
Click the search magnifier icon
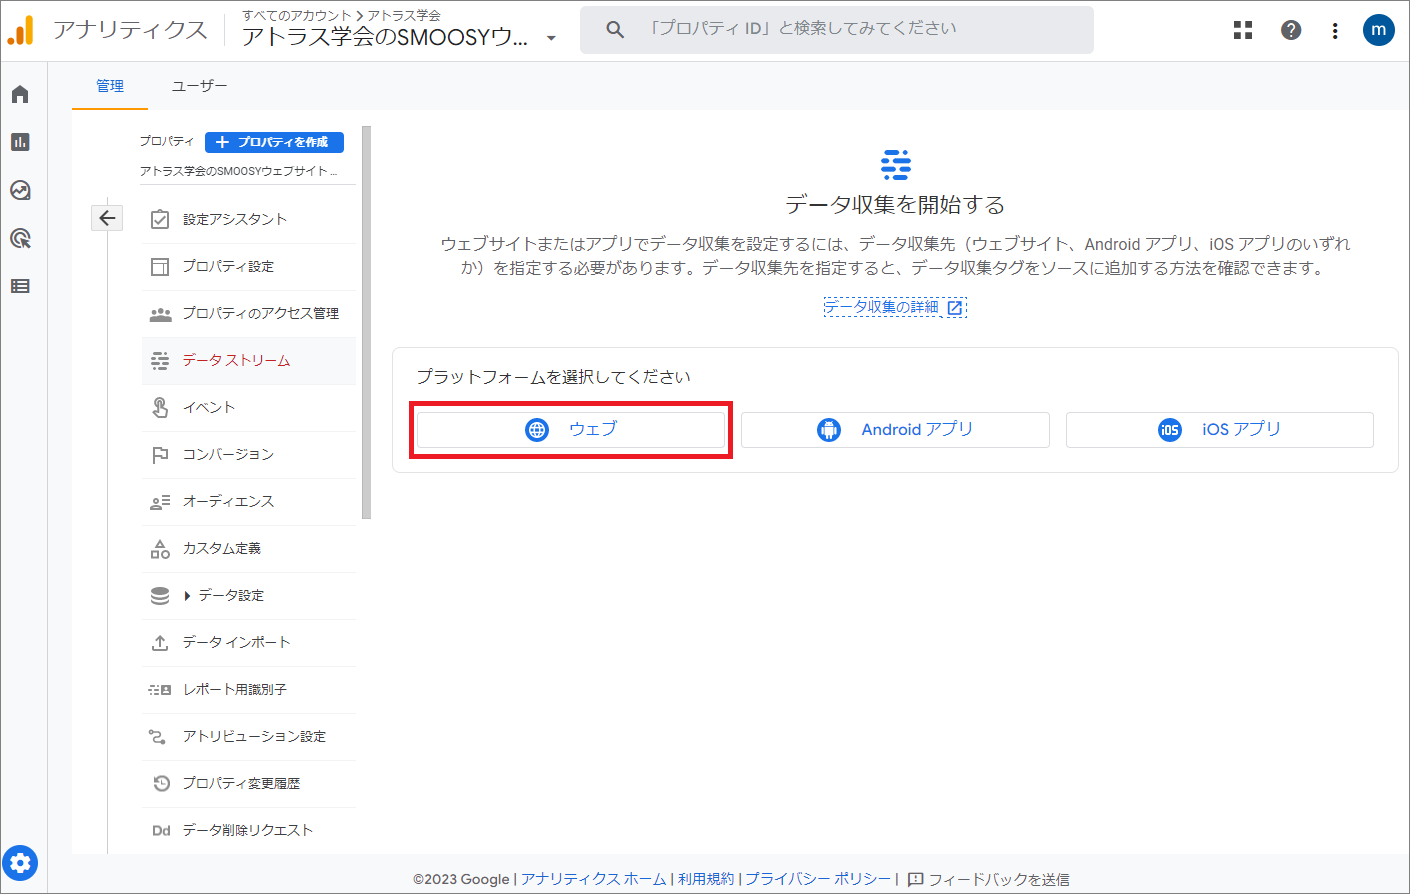pos(615,30)
